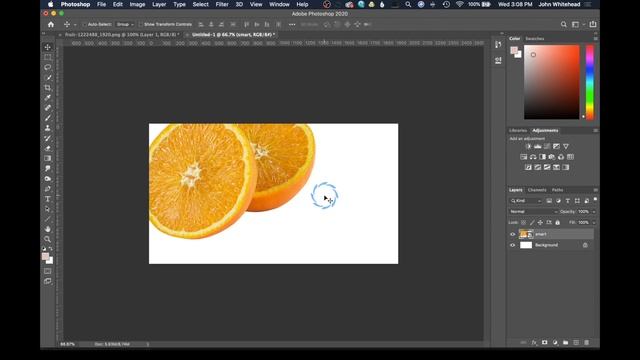The height and width of the screenshot is (360, 640).
Task: Click the Share icon at top right
Action: coord(593,24)
